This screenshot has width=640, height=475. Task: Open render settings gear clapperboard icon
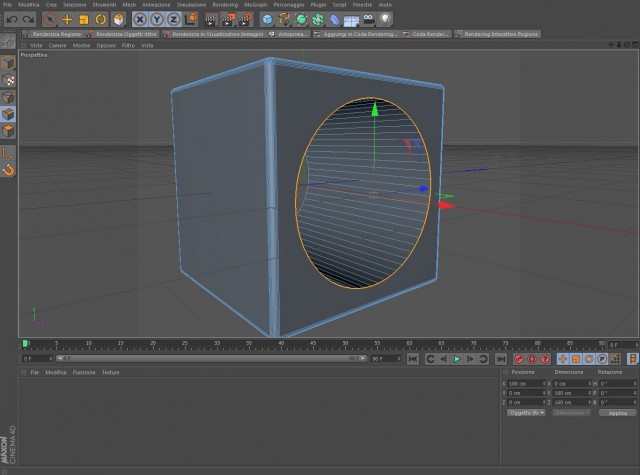point(246,19)
